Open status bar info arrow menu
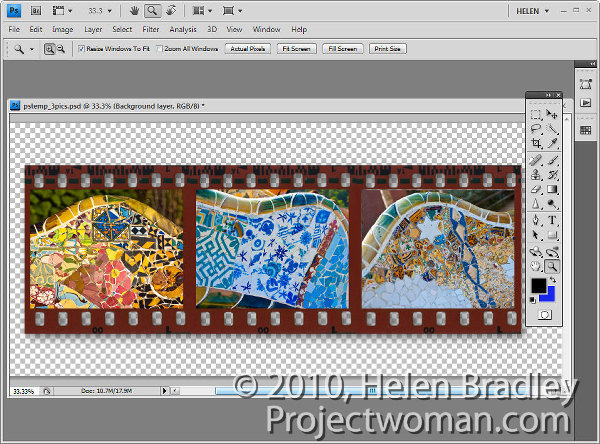600x444 pixels. point(165,391)
